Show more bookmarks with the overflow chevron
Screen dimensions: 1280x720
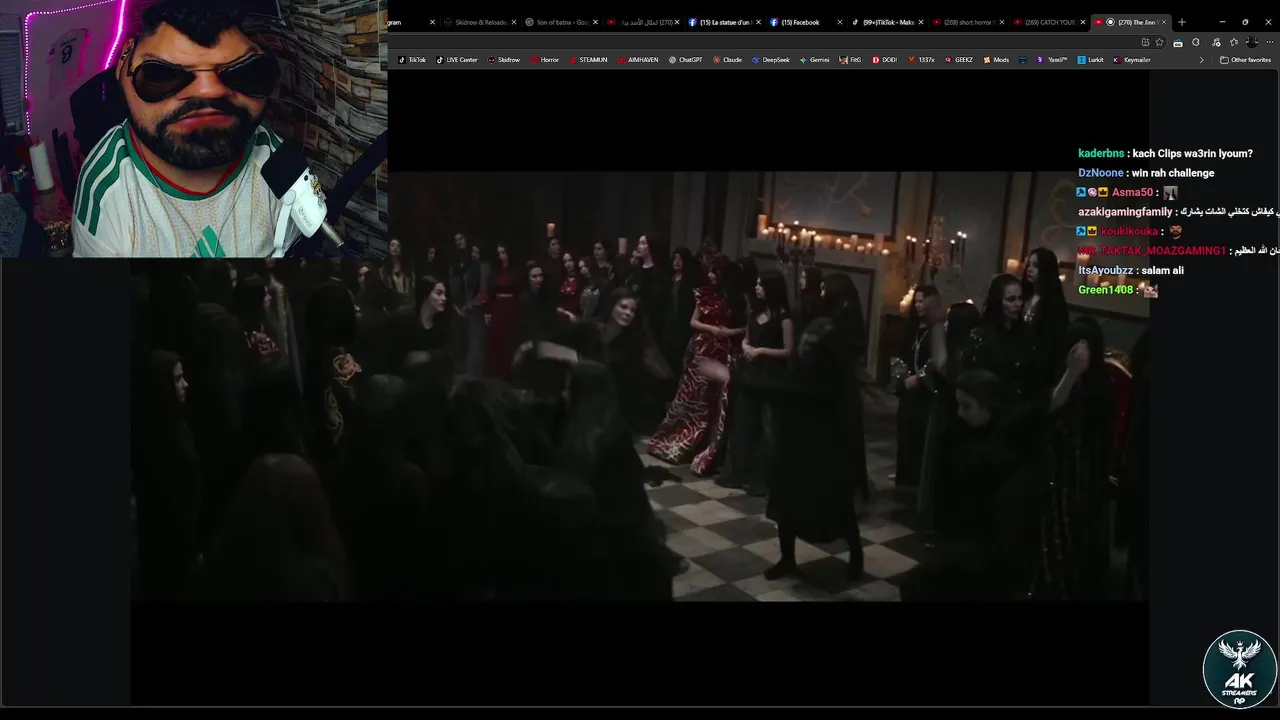[x=1202, y=60]
